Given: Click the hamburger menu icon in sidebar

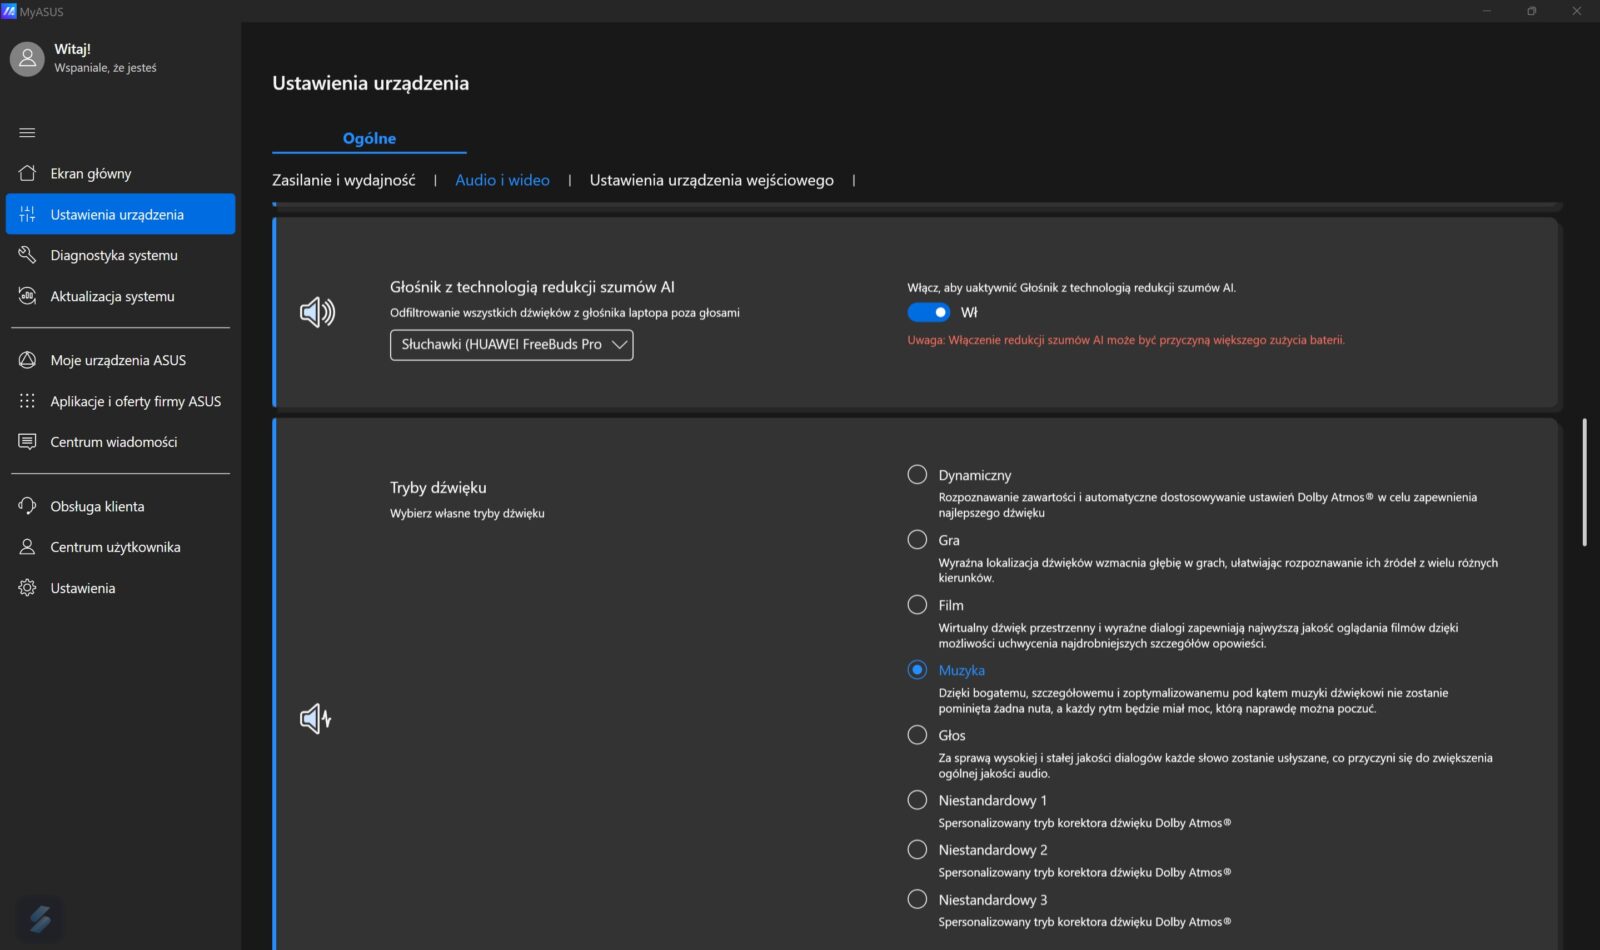Looking at the screenshot, I should 27,132.
